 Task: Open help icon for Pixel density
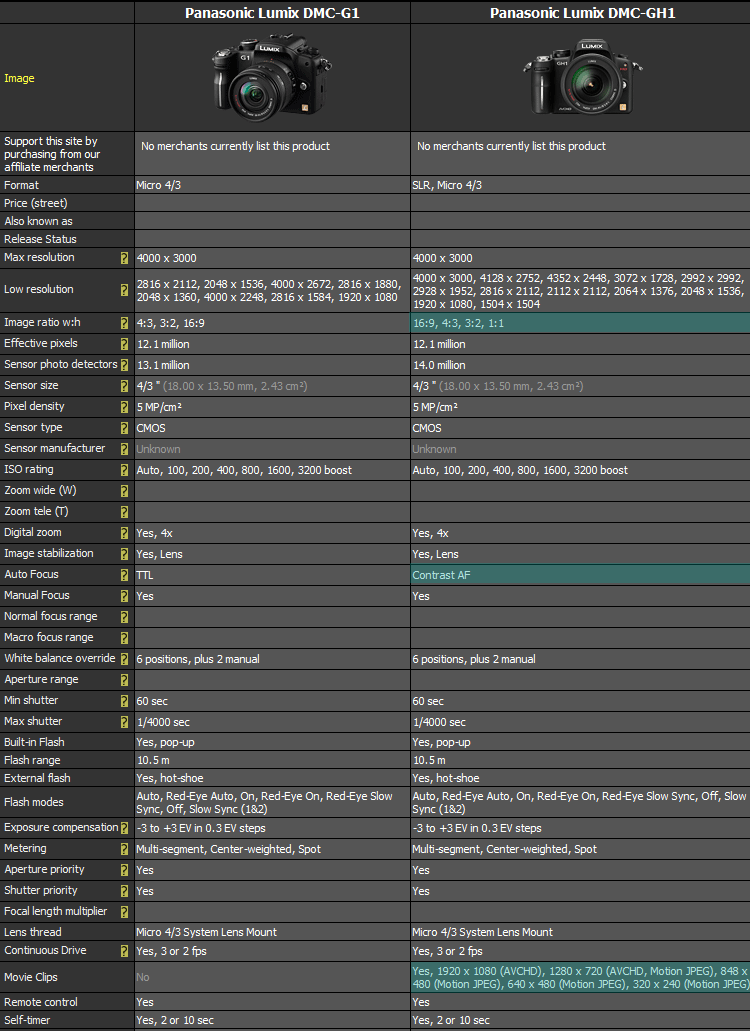[124, 407]
